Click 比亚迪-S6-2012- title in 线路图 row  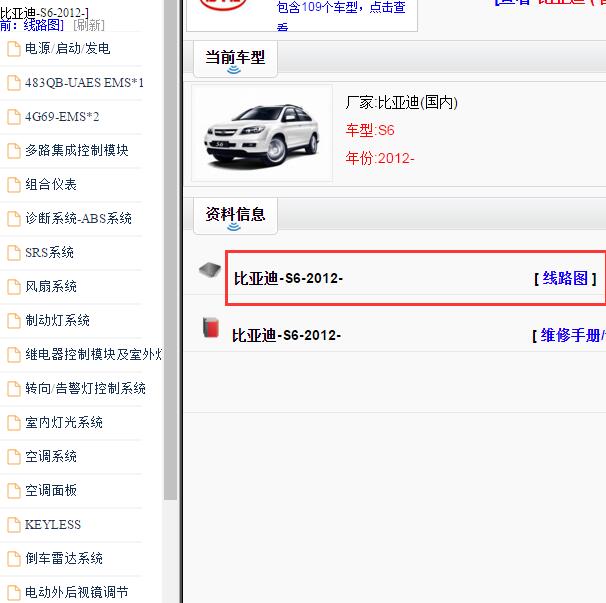[x=288, y=278]
